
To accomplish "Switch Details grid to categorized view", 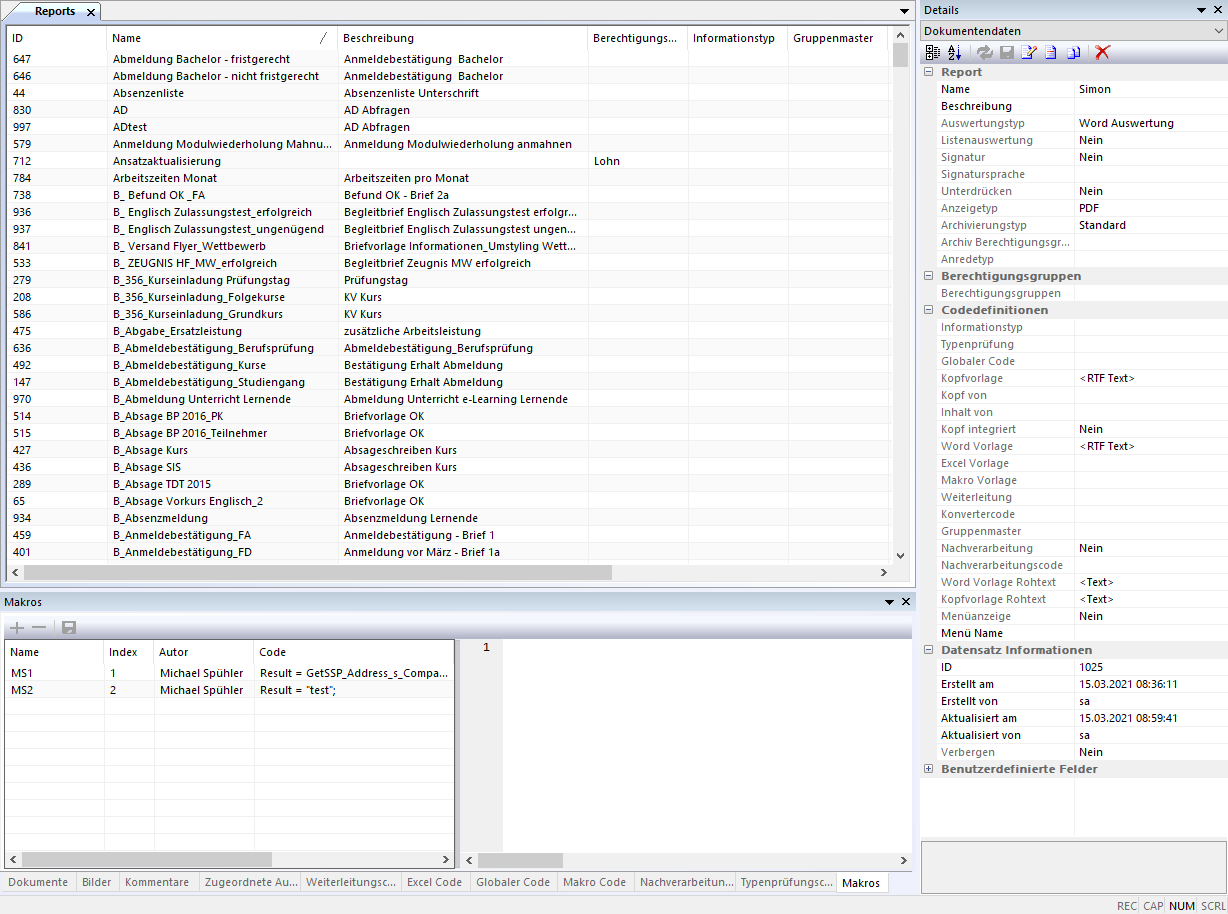I will [933, 52].
